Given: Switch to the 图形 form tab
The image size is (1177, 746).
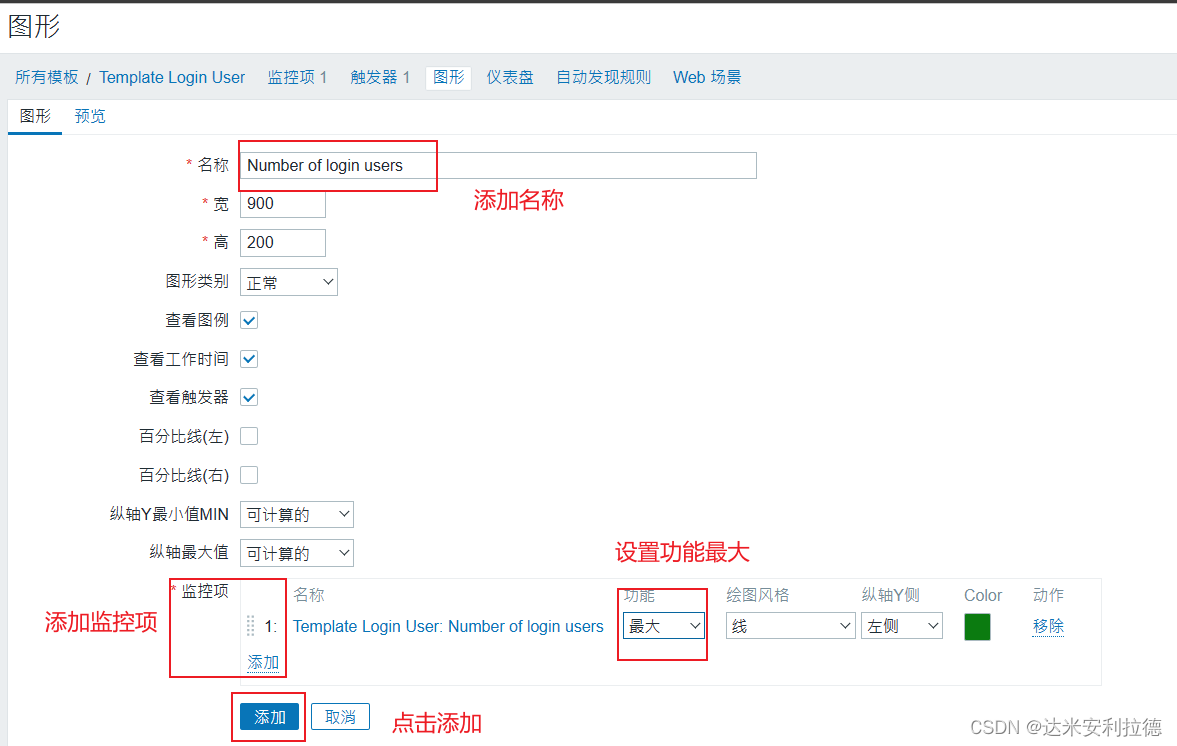Looking at the screenshot, I should (x=35, y=116).
